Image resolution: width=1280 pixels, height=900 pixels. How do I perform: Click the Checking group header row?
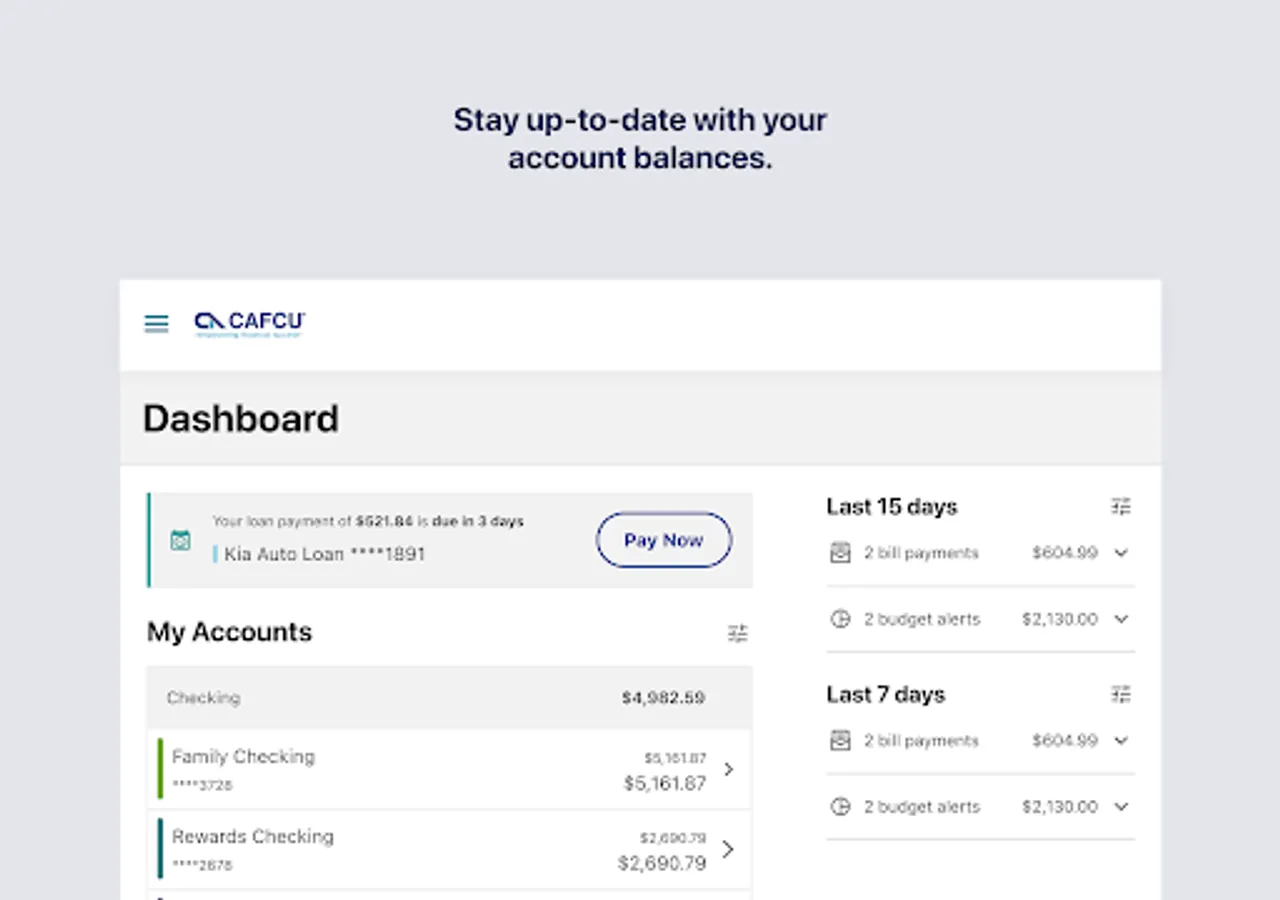pyautogui.click(x=449, y=698)
